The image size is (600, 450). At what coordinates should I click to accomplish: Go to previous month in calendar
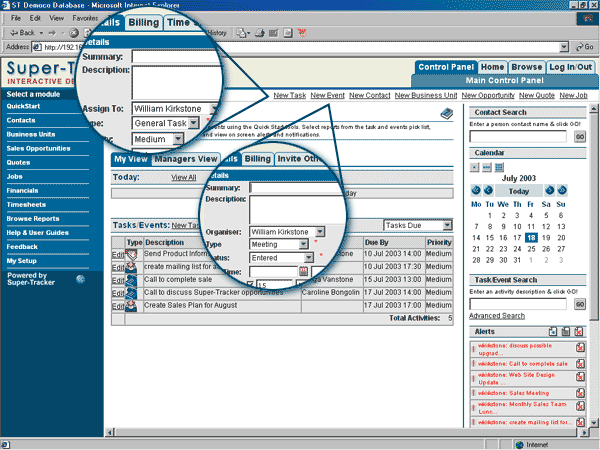click(x=488, y=190)
